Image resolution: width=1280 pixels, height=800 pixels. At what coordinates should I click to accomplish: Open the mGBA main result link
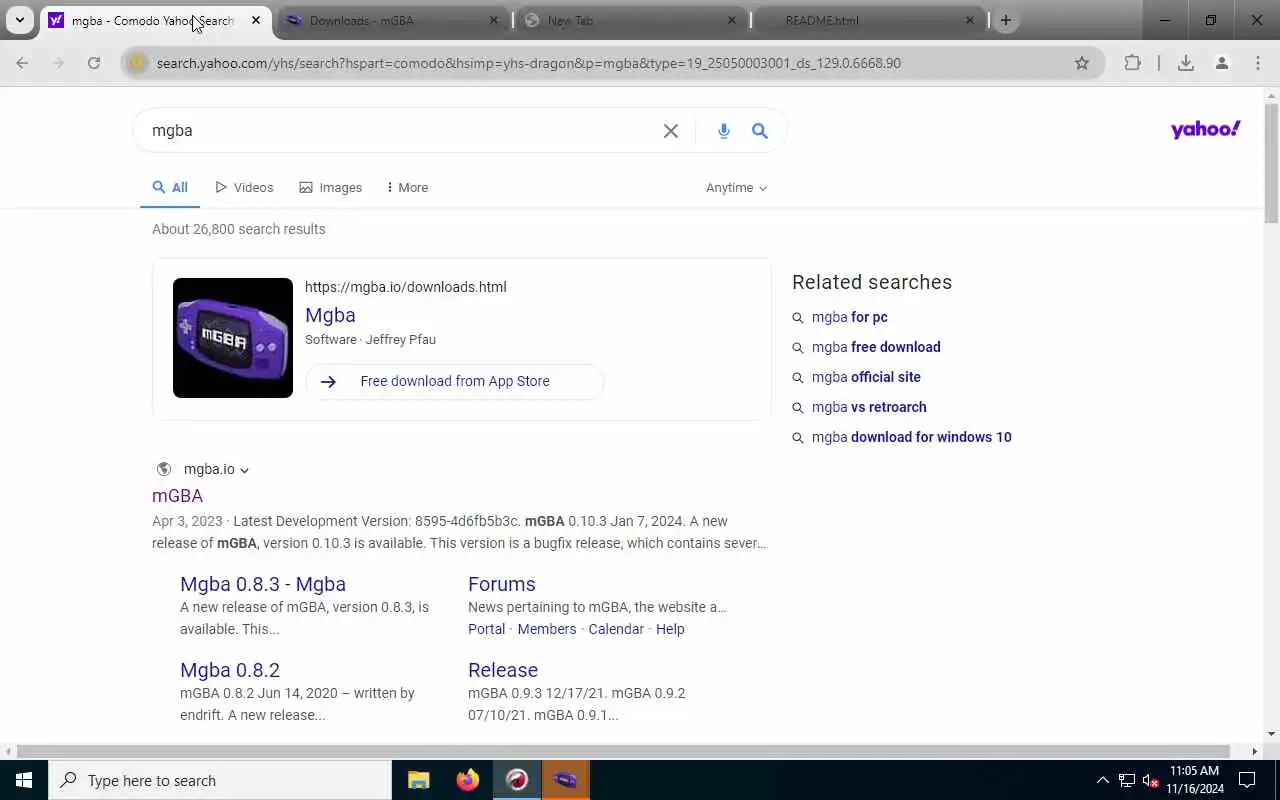[x=177, y=496]
